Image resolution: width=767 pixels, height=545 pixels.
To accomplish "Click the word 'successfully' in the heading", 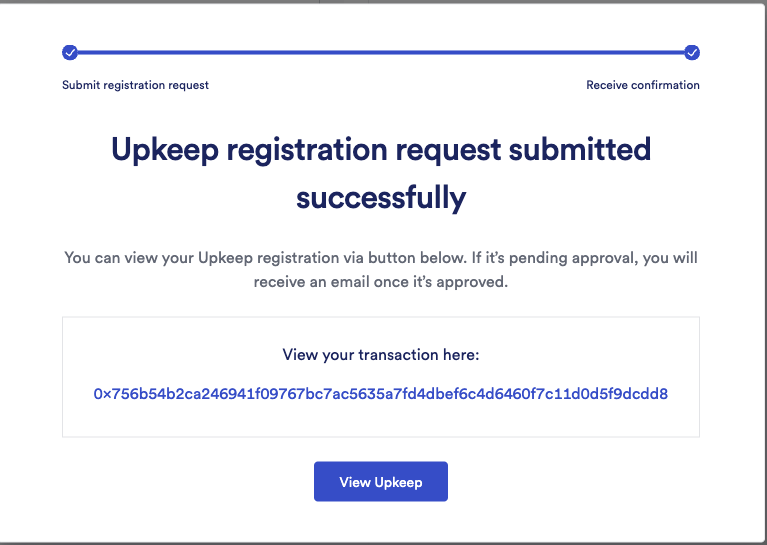I will [381, 199].
